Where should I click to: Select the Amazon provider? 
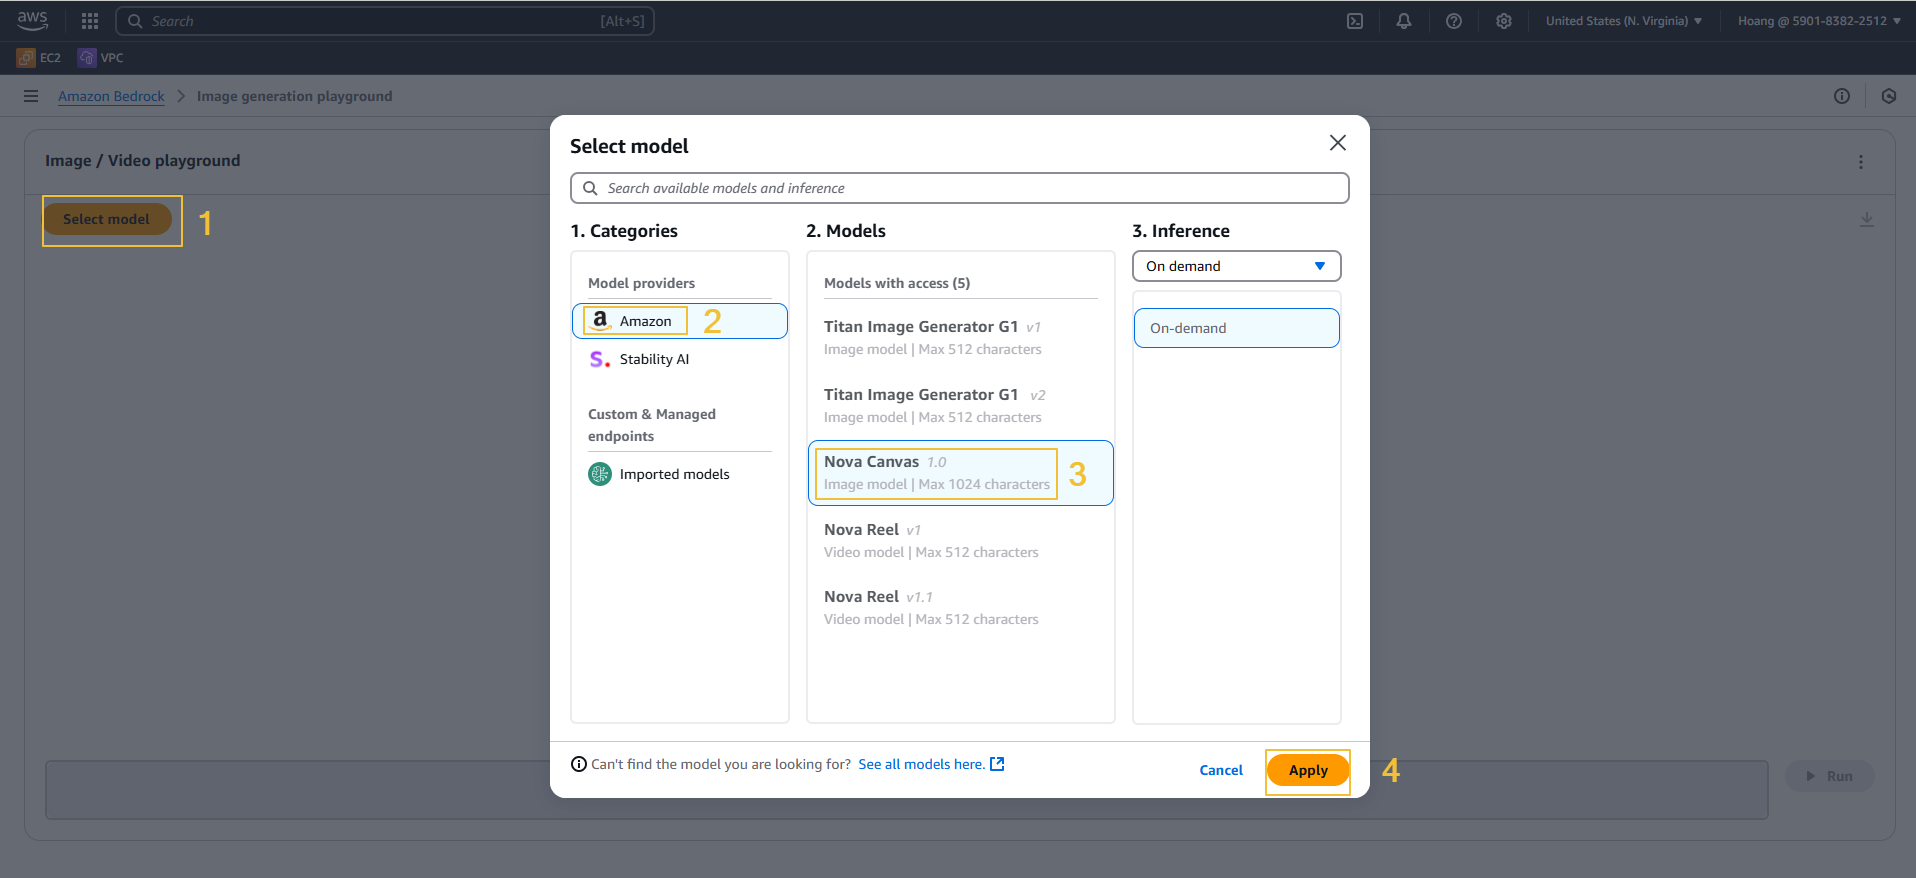680,321
